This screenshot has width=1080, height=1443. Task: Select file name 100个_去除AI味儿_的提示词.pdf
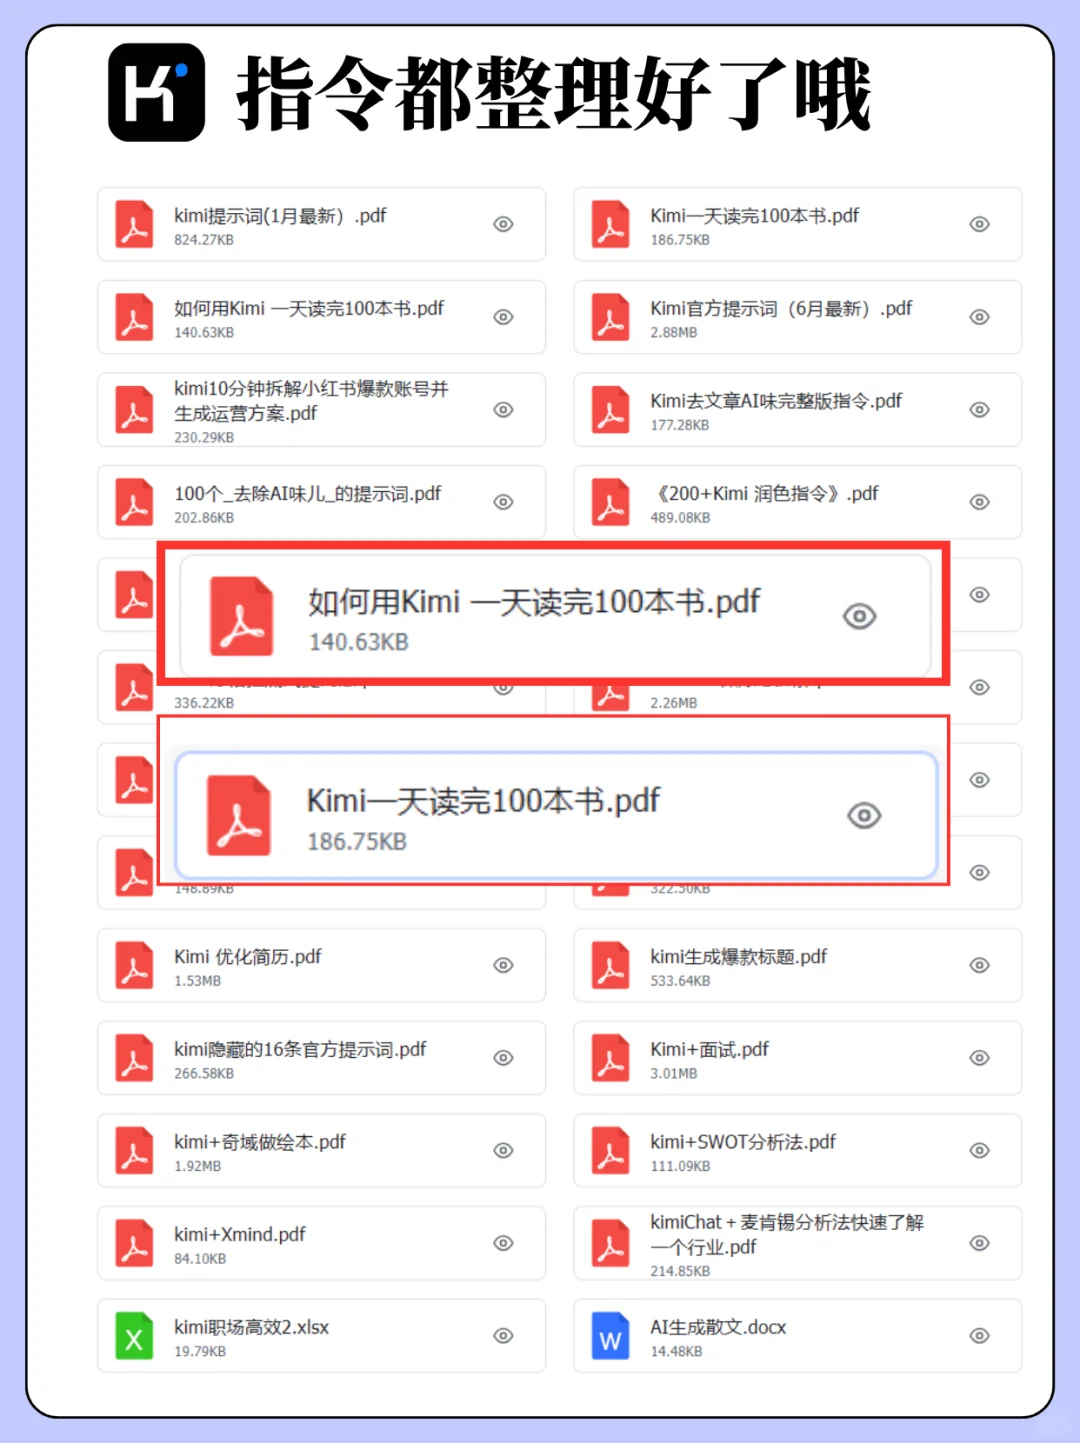pos(308,494)
